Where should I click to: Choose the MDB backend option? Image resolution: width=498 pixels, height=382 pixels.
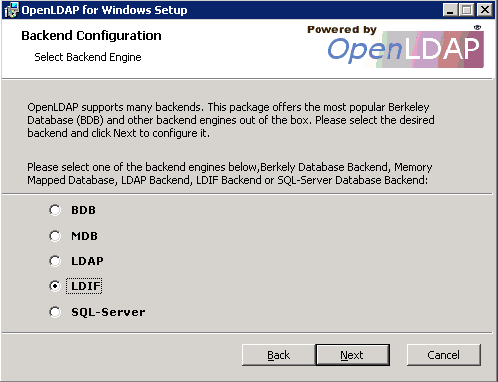coord(55,236)
